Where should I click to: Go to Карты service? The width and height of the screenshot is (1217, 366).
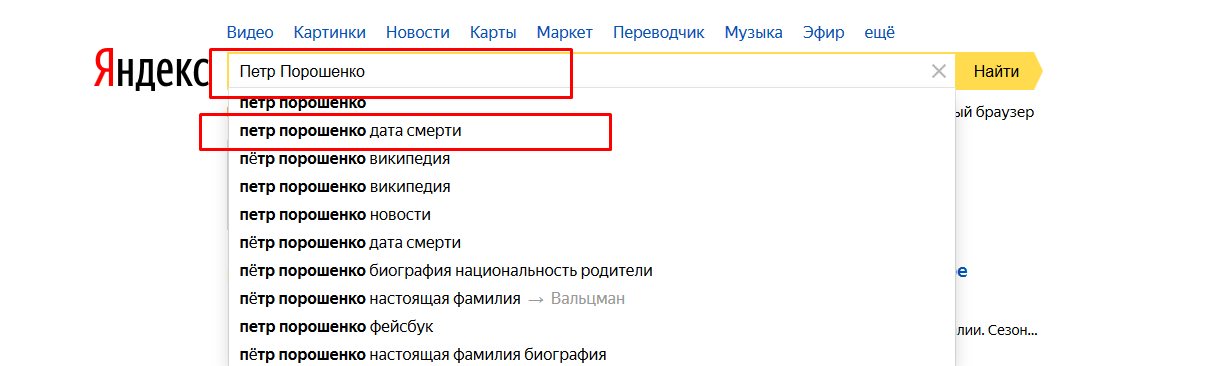click(493, 33)
